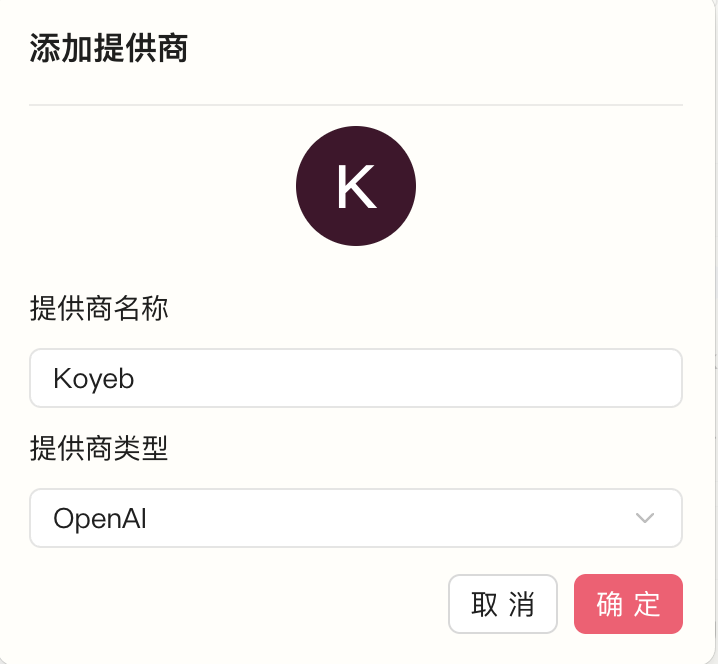Click blank area beside the K avatar

pyautogui.click(x=550, y=186)
